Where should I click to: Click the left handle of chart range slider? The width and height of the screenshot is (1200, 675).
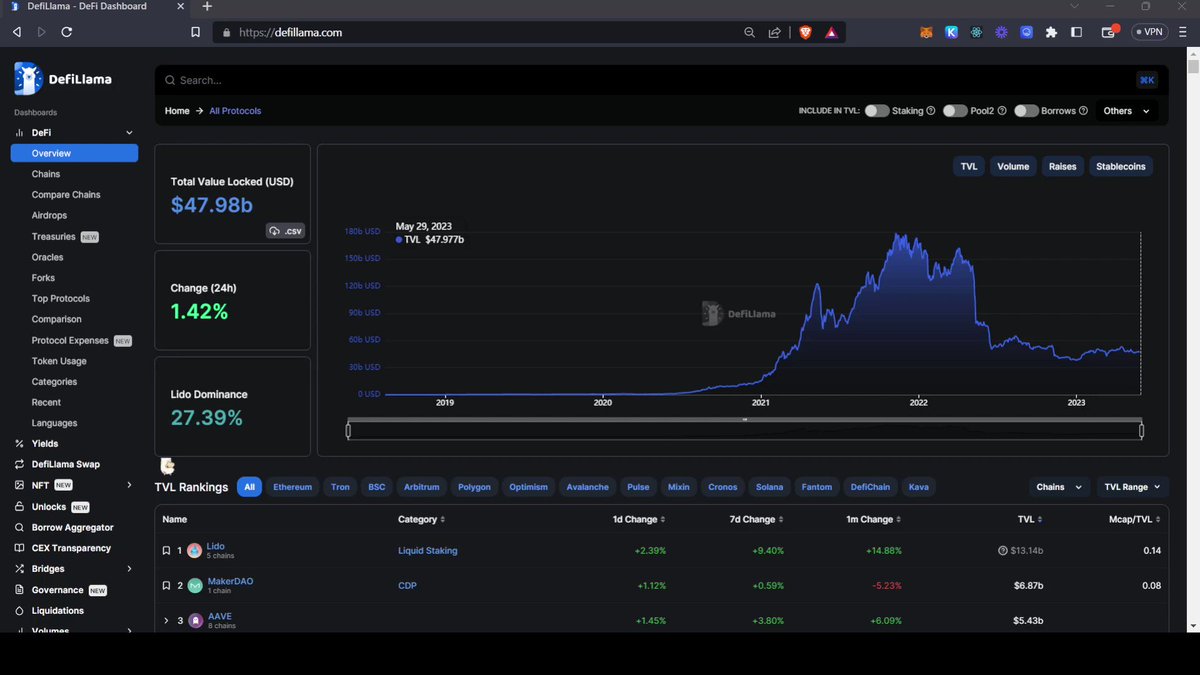click(348, 431)
